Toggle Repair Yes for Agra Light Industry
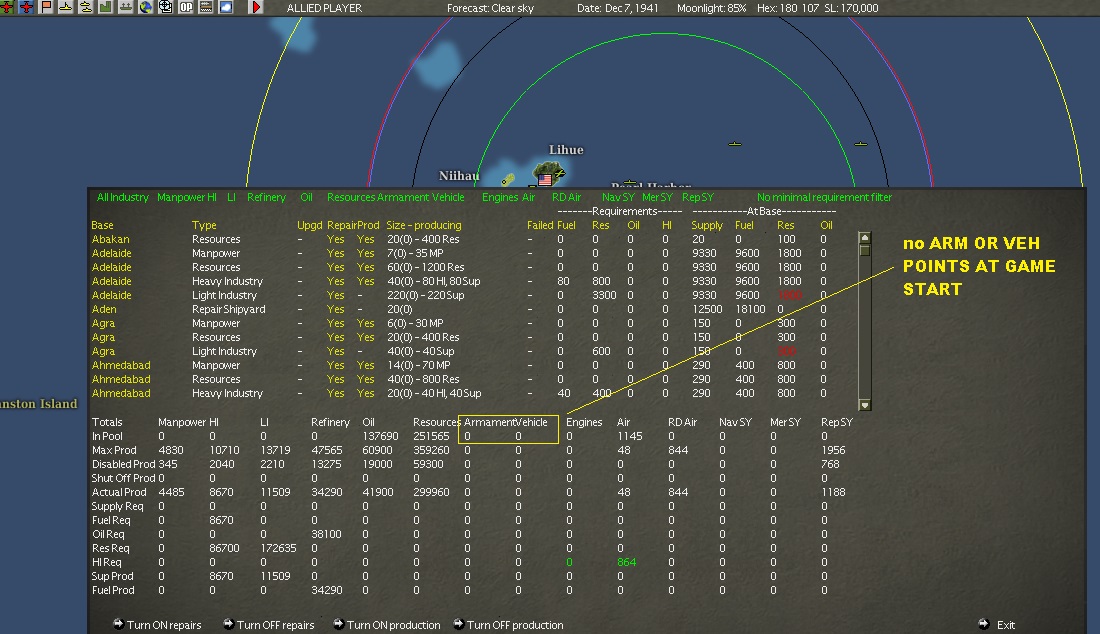This screenshot has height=634, width=1100. pos(335,351)
